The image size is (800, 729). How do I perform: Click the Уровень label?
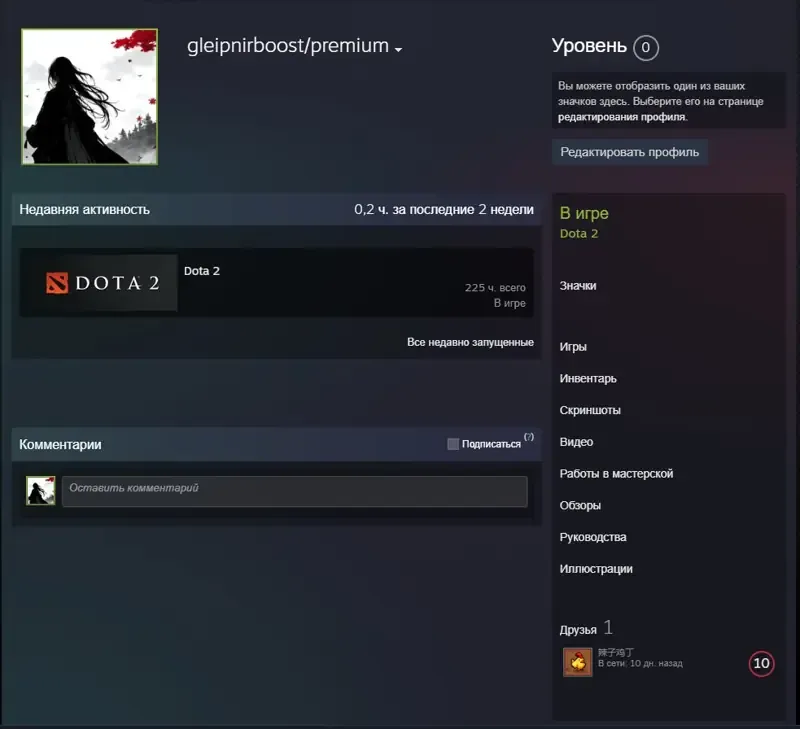[x=589, y=46]
